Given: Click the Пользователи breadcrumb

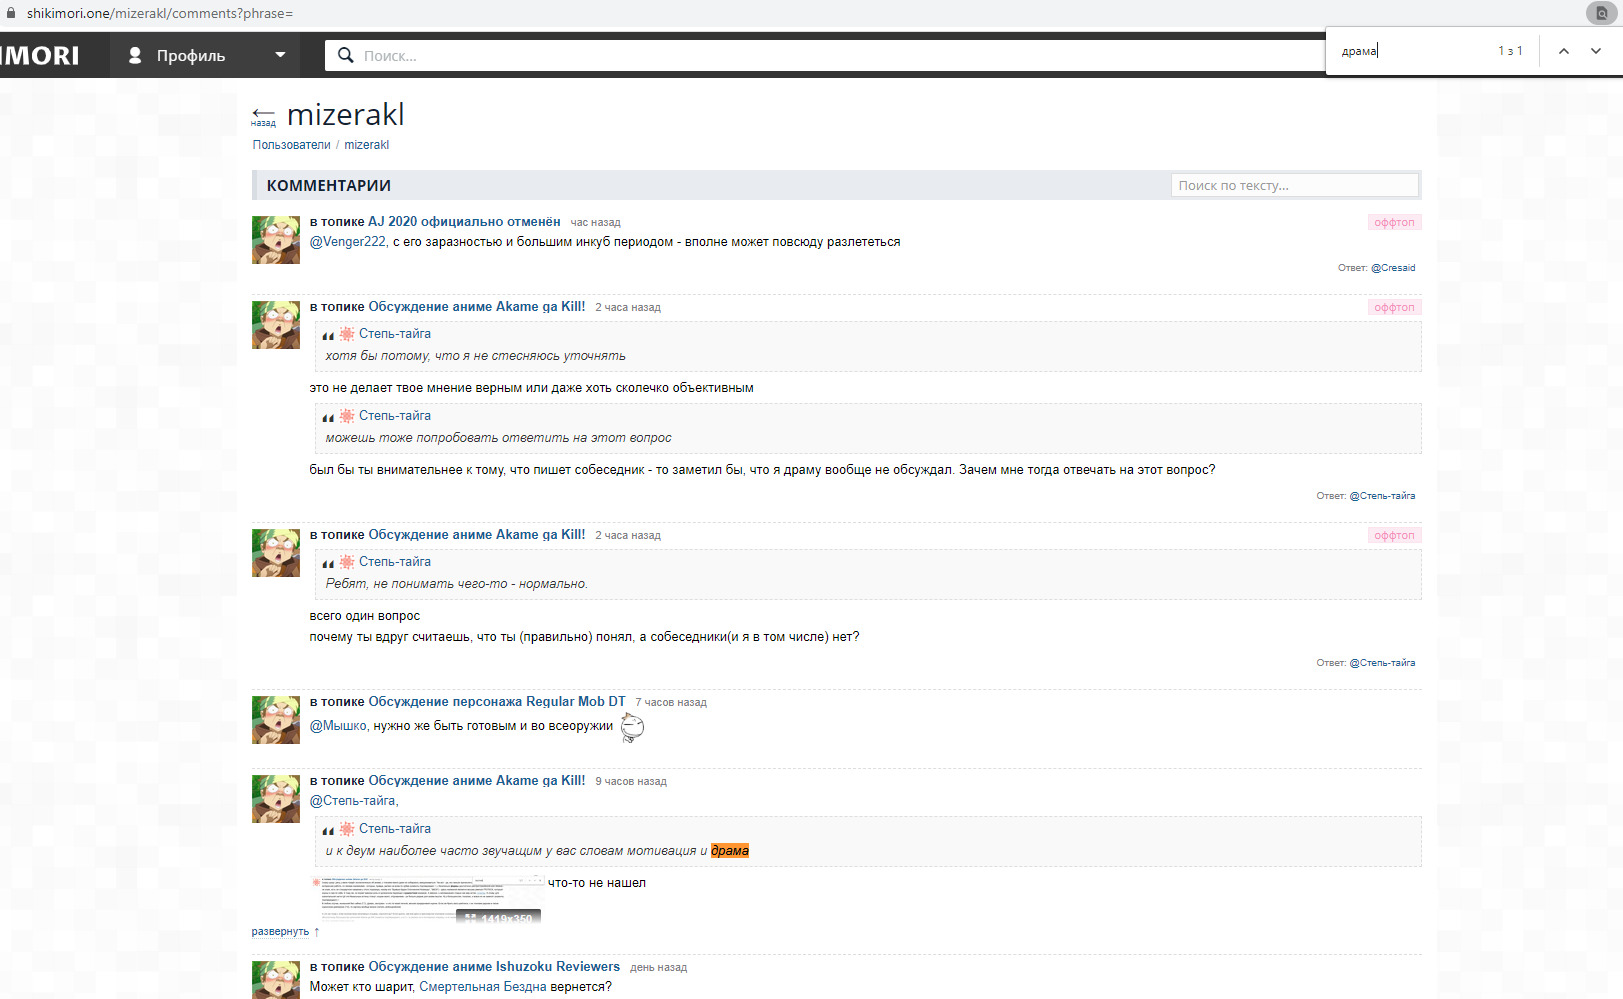Looking at the screenshot, I should (291, 145).
